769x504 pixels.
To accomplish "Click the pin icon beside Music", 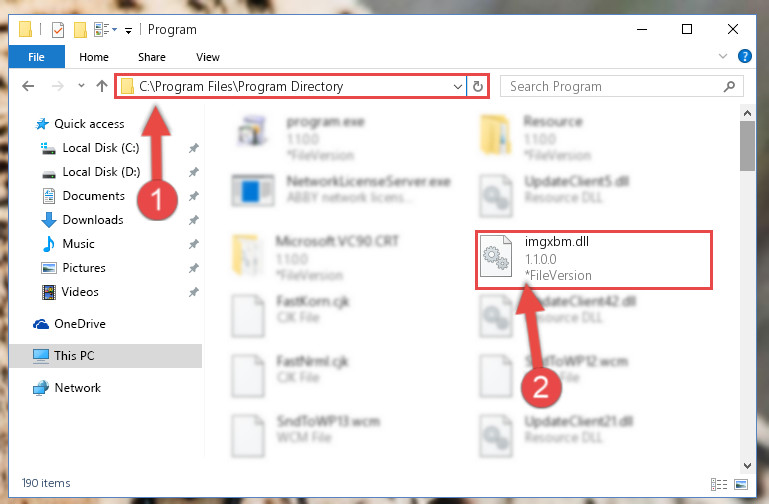I will (194, 244).
